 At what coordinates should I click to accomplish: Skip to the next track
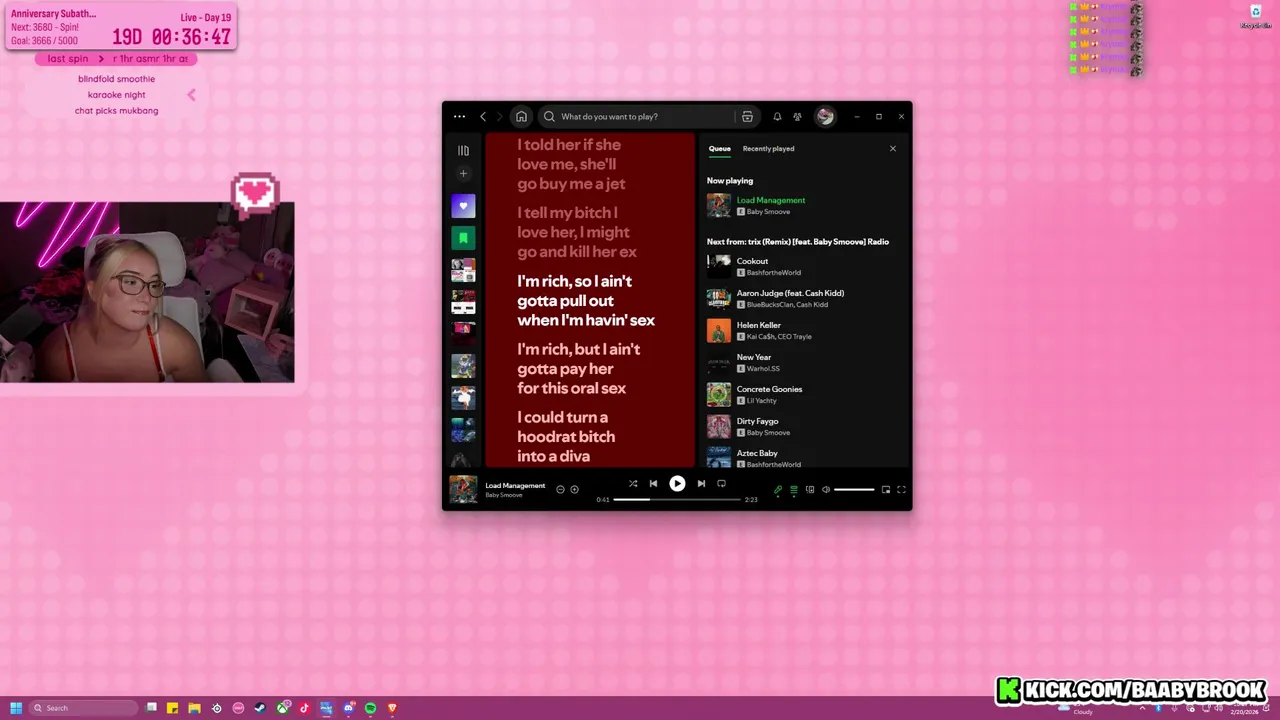point(701,483)
